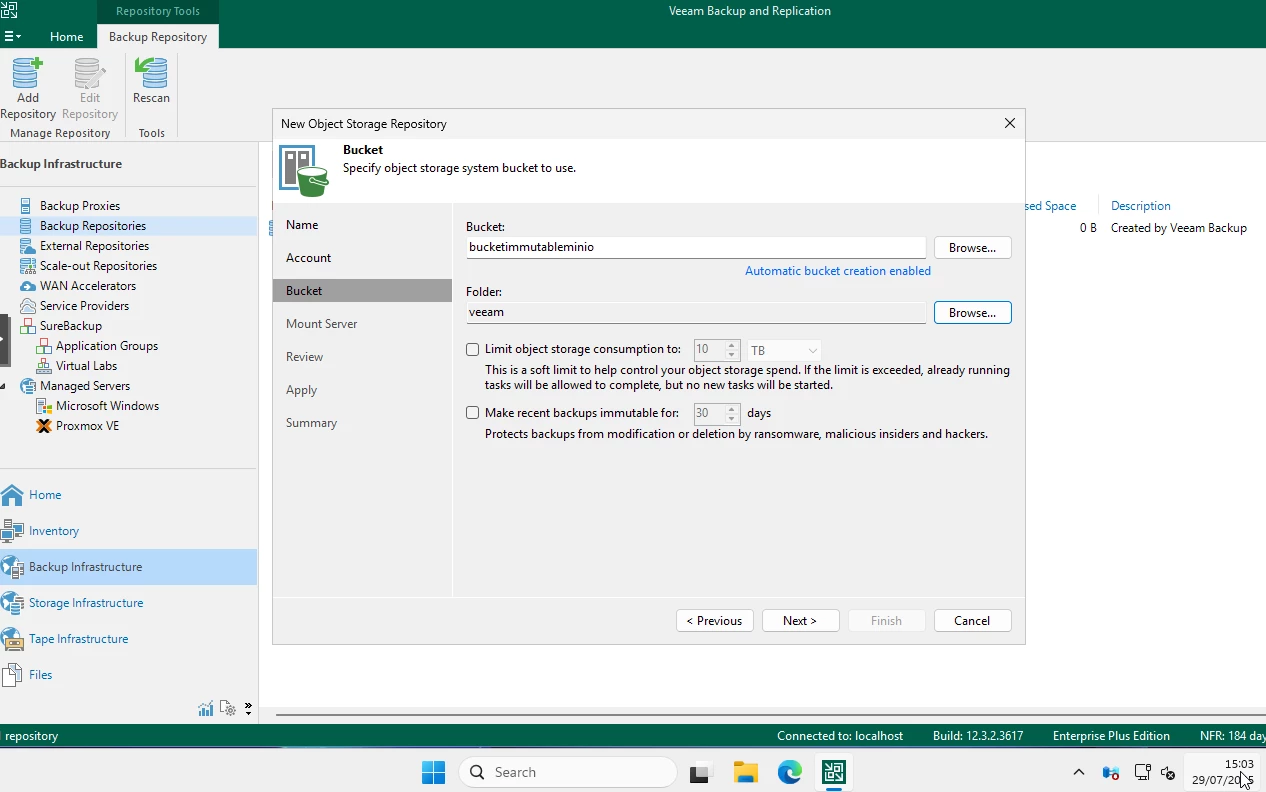
Task: Click the Veeam icon on the taskbar
Action: [834, 772]
